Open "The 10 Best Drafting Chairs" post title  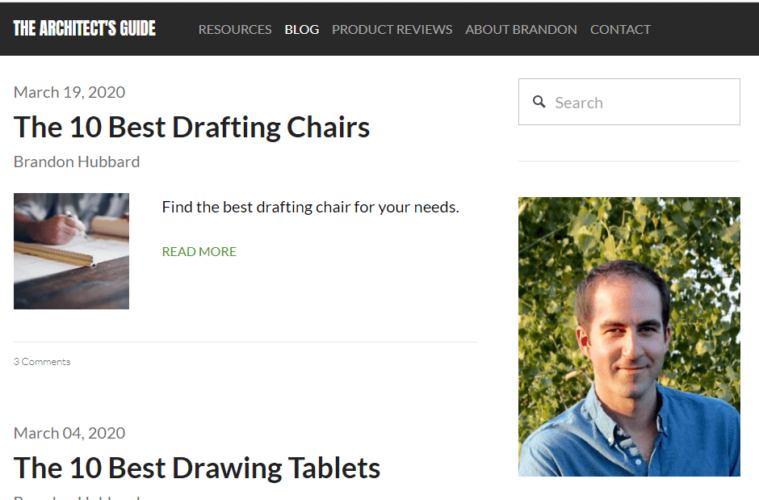[x=192, y=127]
